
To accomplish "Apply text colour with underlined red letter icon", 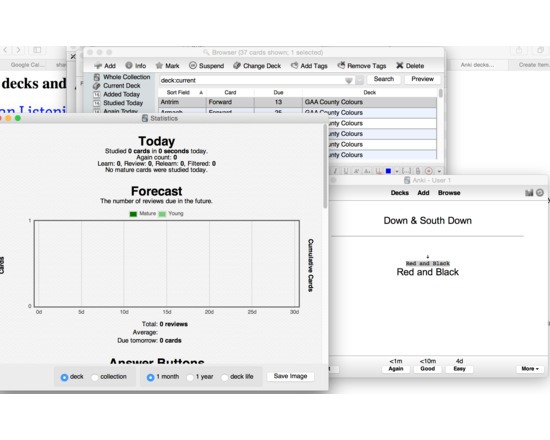I will point(378,171).
